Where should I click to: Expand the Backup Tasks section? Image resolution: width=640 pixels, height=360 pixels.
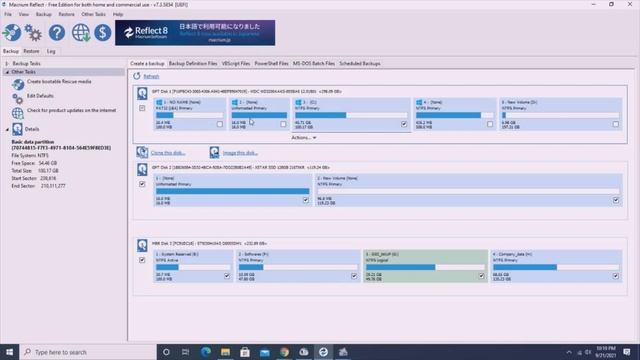pyautogui.click(x=7, y=64)
